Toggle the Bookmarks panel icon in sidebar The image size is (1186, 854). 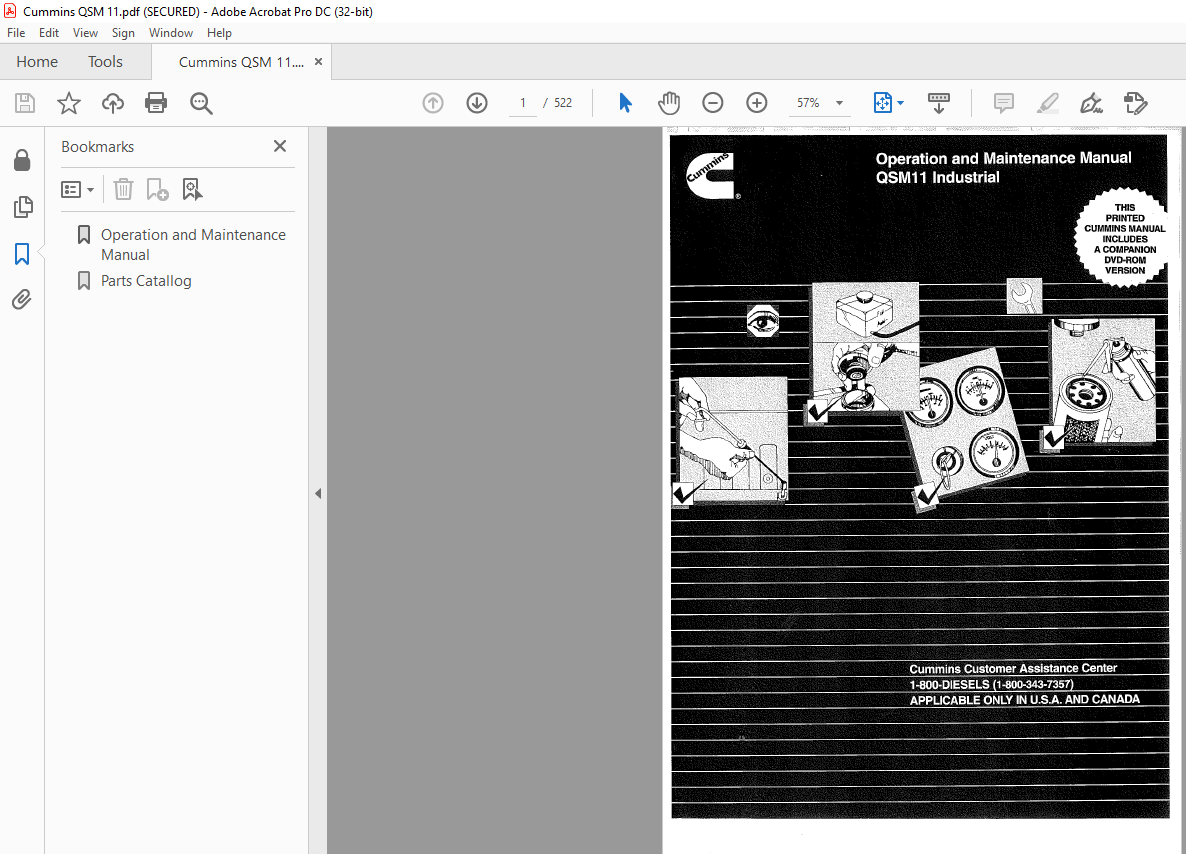[x=22, y=253]
